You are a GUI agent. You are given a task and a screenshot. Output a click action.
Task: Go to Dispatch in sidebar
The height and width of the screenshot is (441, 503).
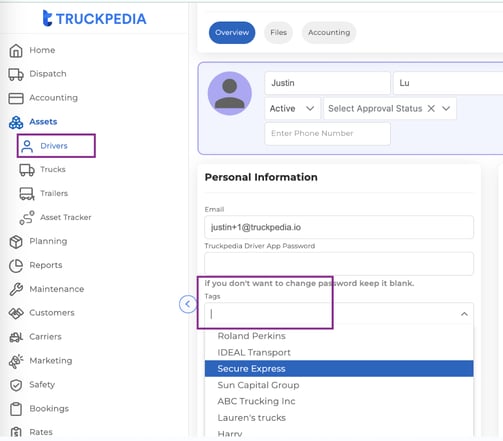48,74
